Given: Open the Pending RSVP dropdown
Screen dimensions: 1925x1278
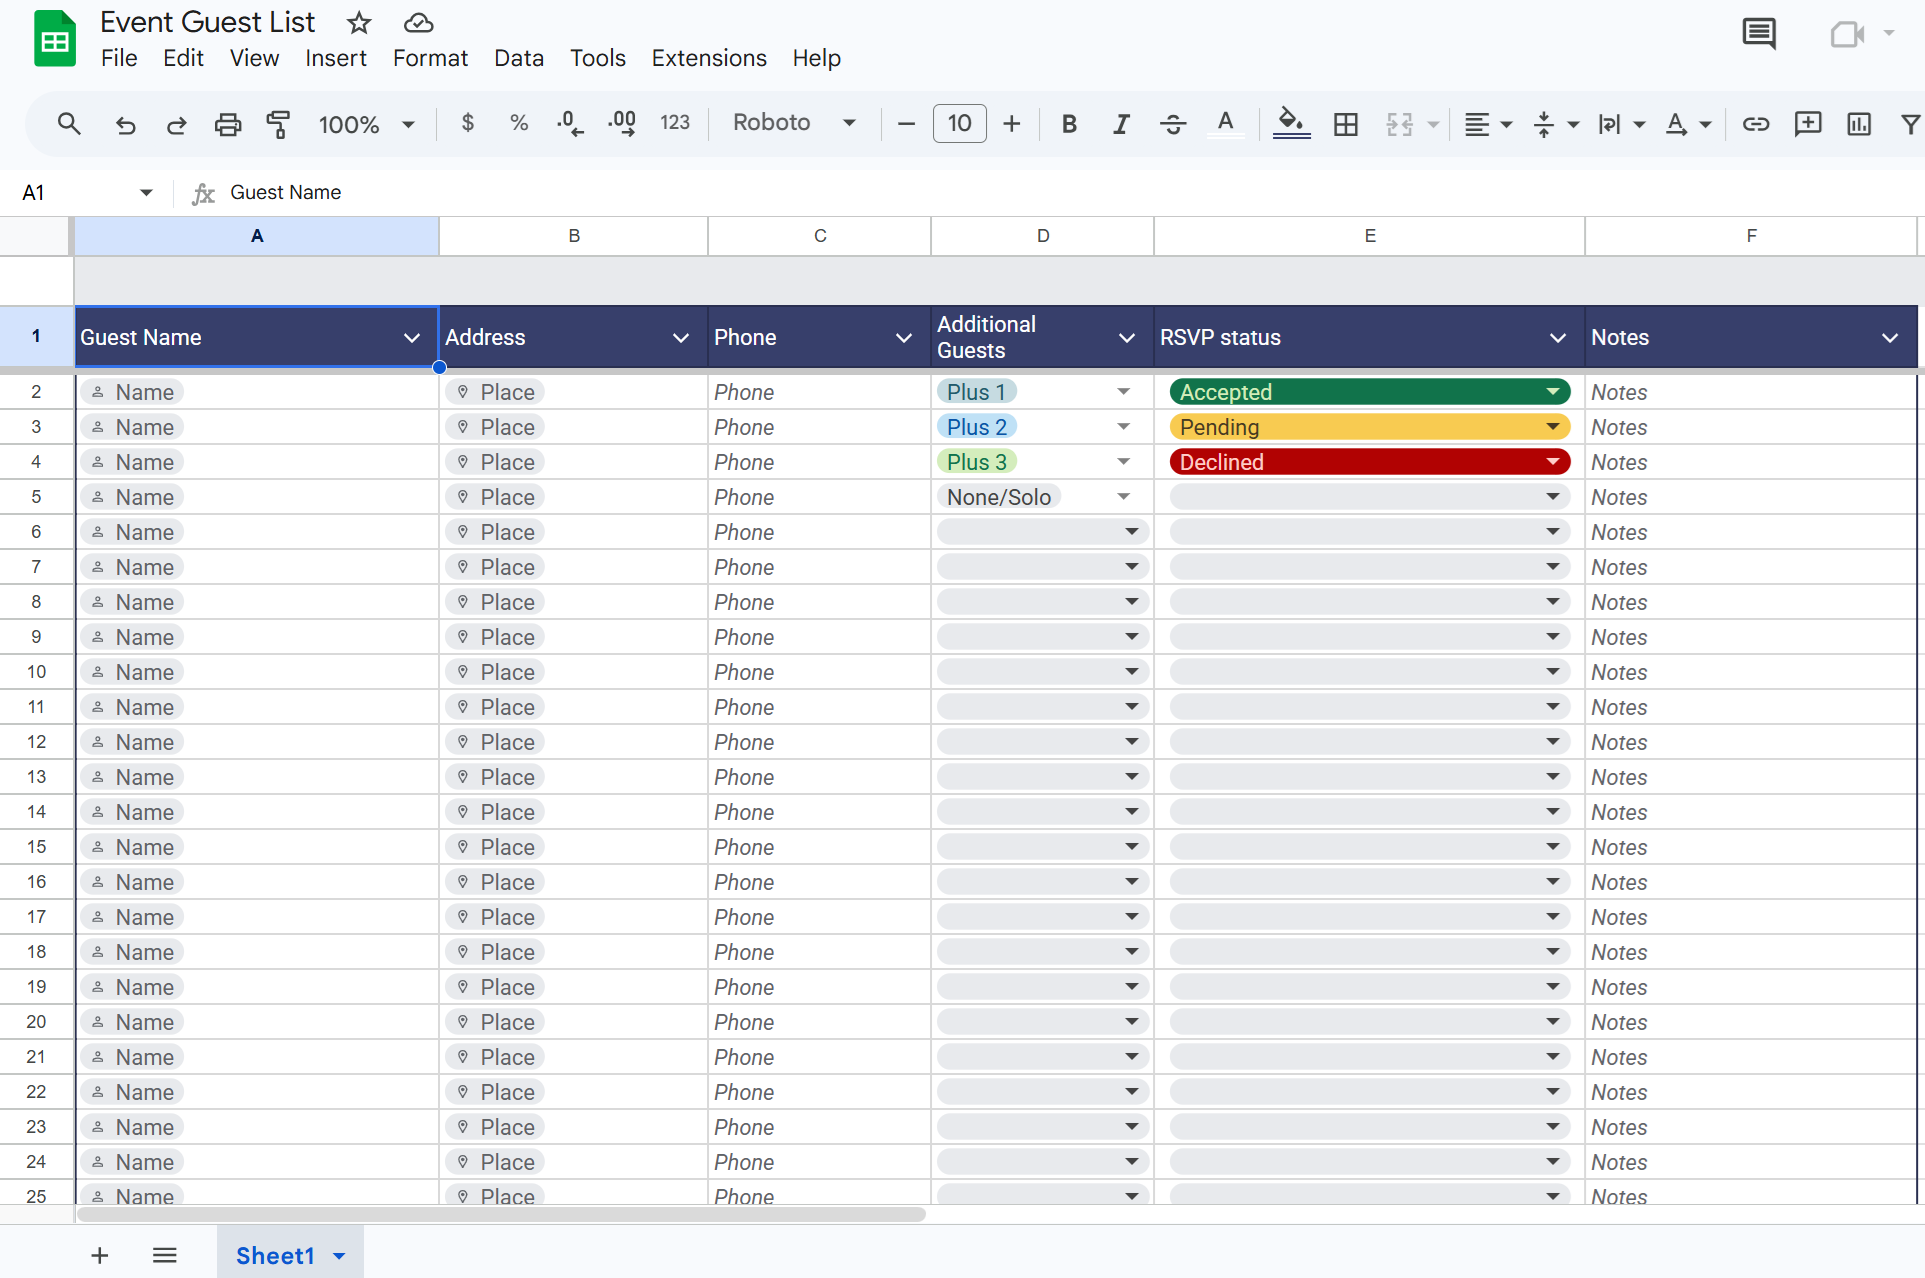Looking at the screenshot, I should coord(1553,427).
